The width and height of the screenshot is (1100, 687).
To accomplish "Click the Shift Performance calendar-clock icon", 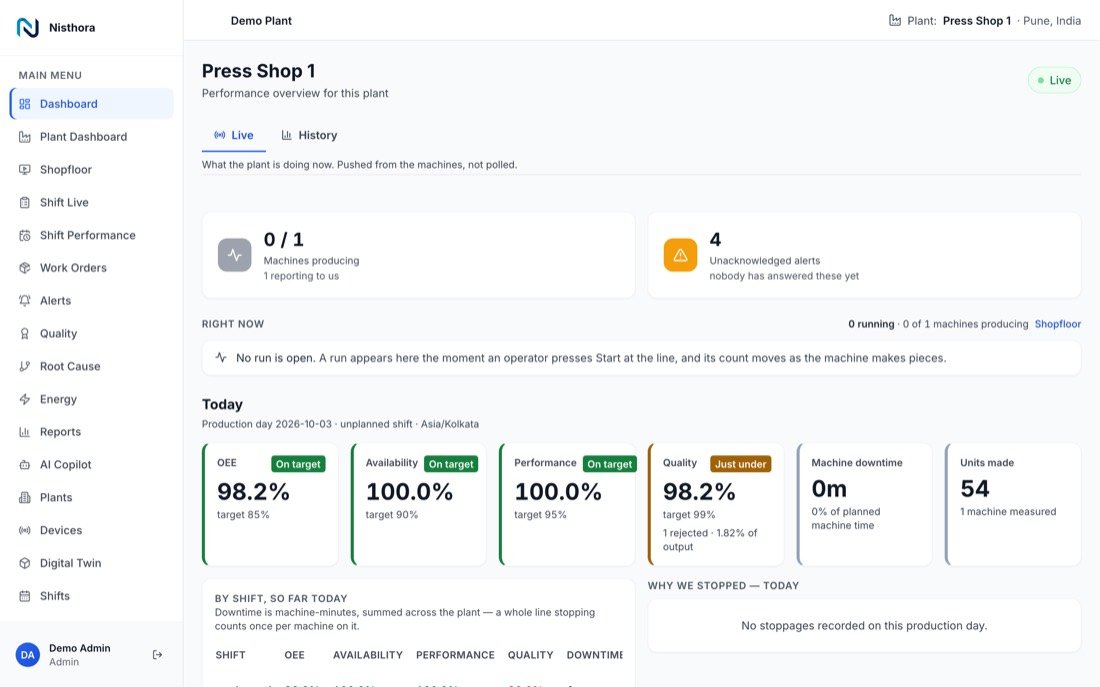I will click(25, 235).
